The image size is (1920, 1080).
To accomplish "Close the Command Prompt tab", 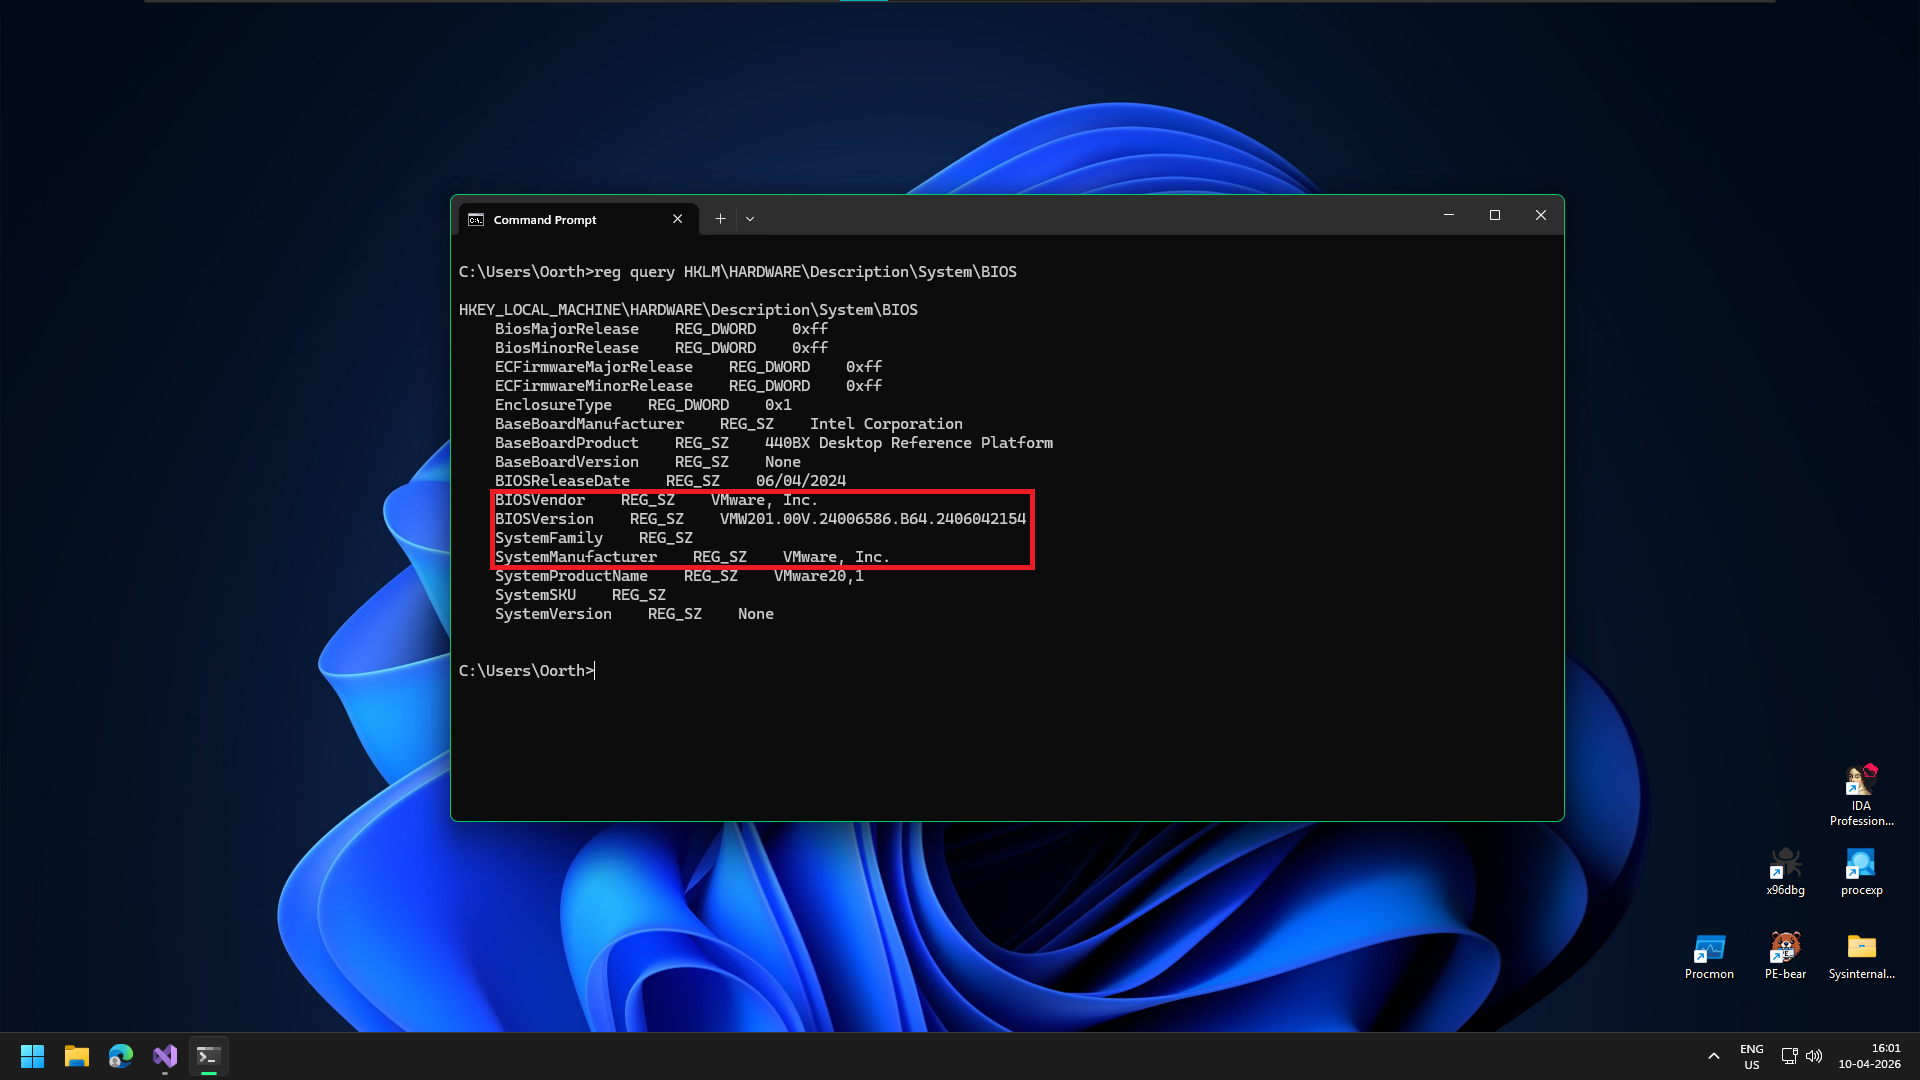I will click(677, 219).
